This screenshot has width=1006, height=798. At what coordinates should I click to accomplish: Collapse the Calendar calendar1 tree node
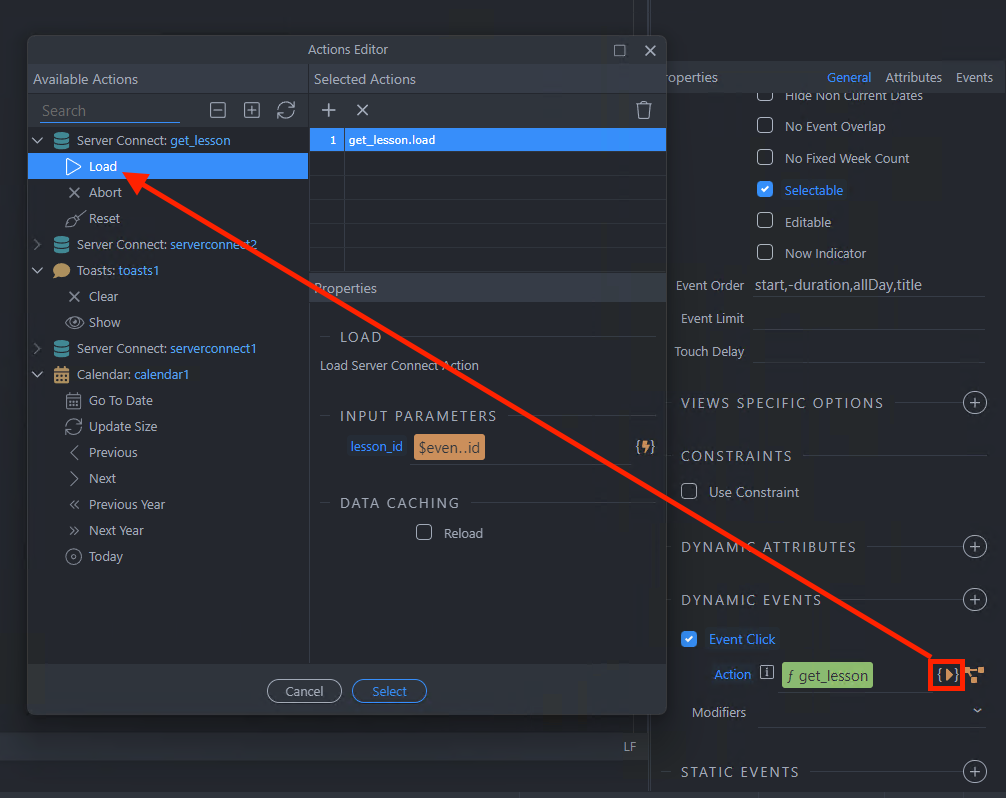point(38,374)
